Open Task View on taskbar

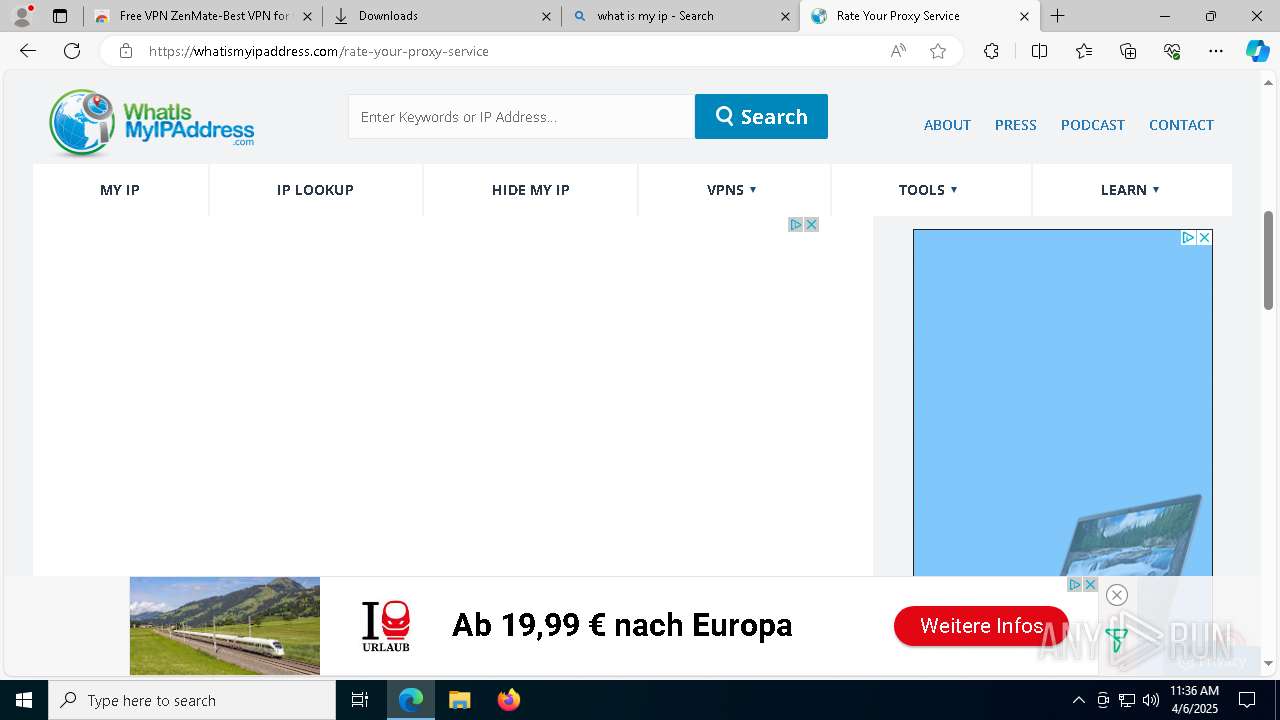[x=360, y=700]
